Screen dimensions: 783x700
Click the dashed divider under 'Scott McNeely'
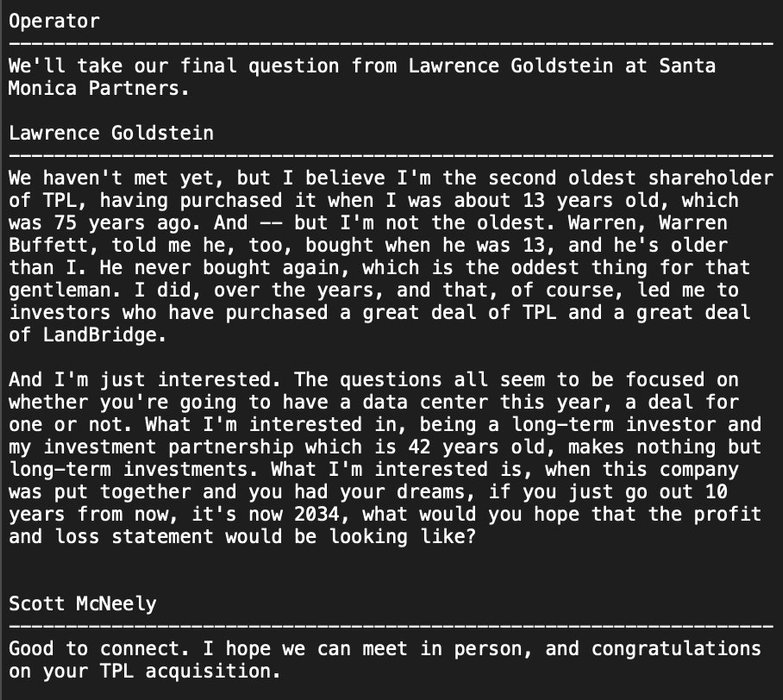391,627
